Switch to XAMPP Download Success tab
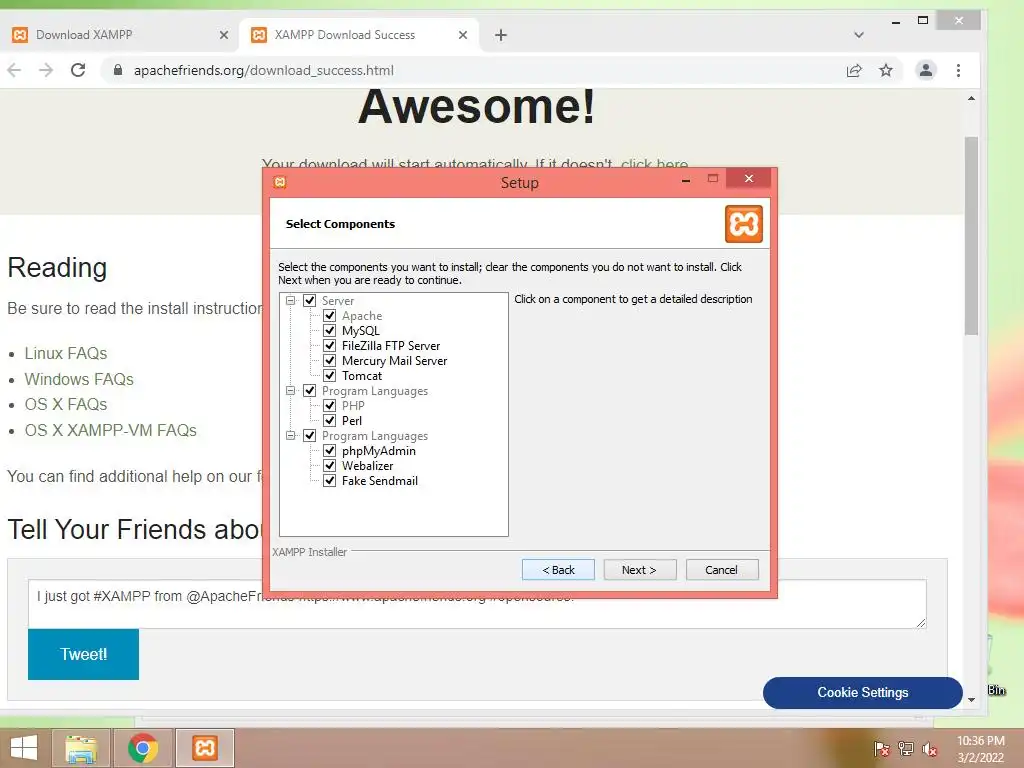1024x768 pixels. tap(359, 35)
